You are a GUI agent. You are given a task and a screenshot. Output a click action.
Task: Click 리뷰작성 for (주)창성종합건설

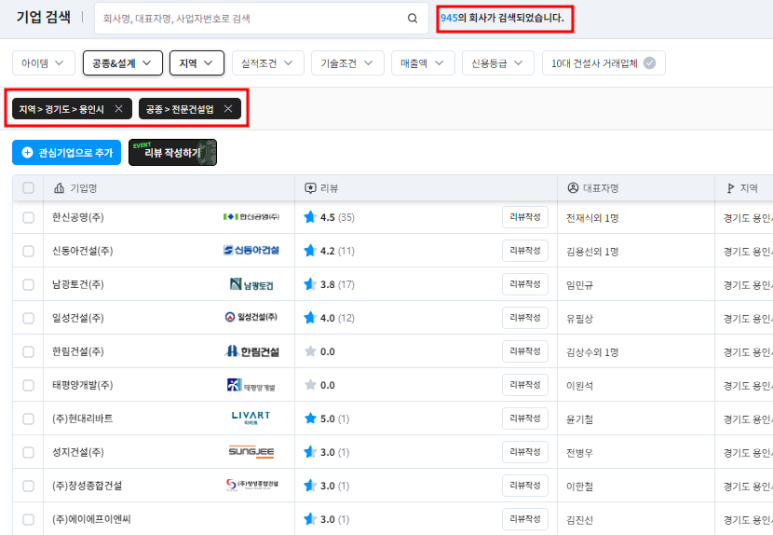click(x=525, y=485)
